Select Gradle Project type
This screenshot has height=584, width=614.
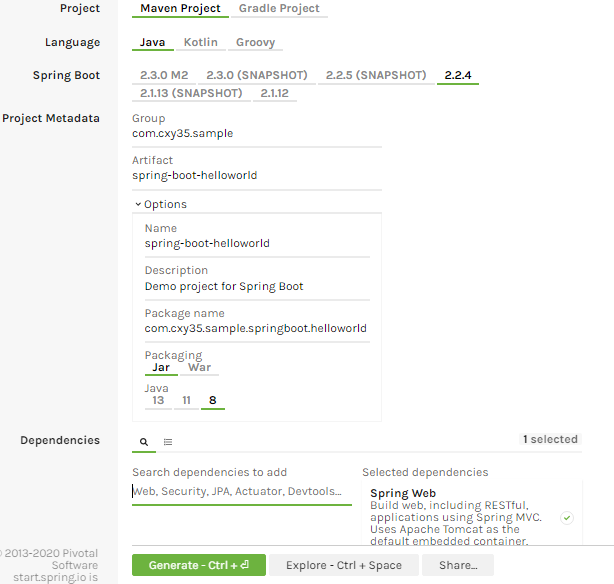[279, 9]
